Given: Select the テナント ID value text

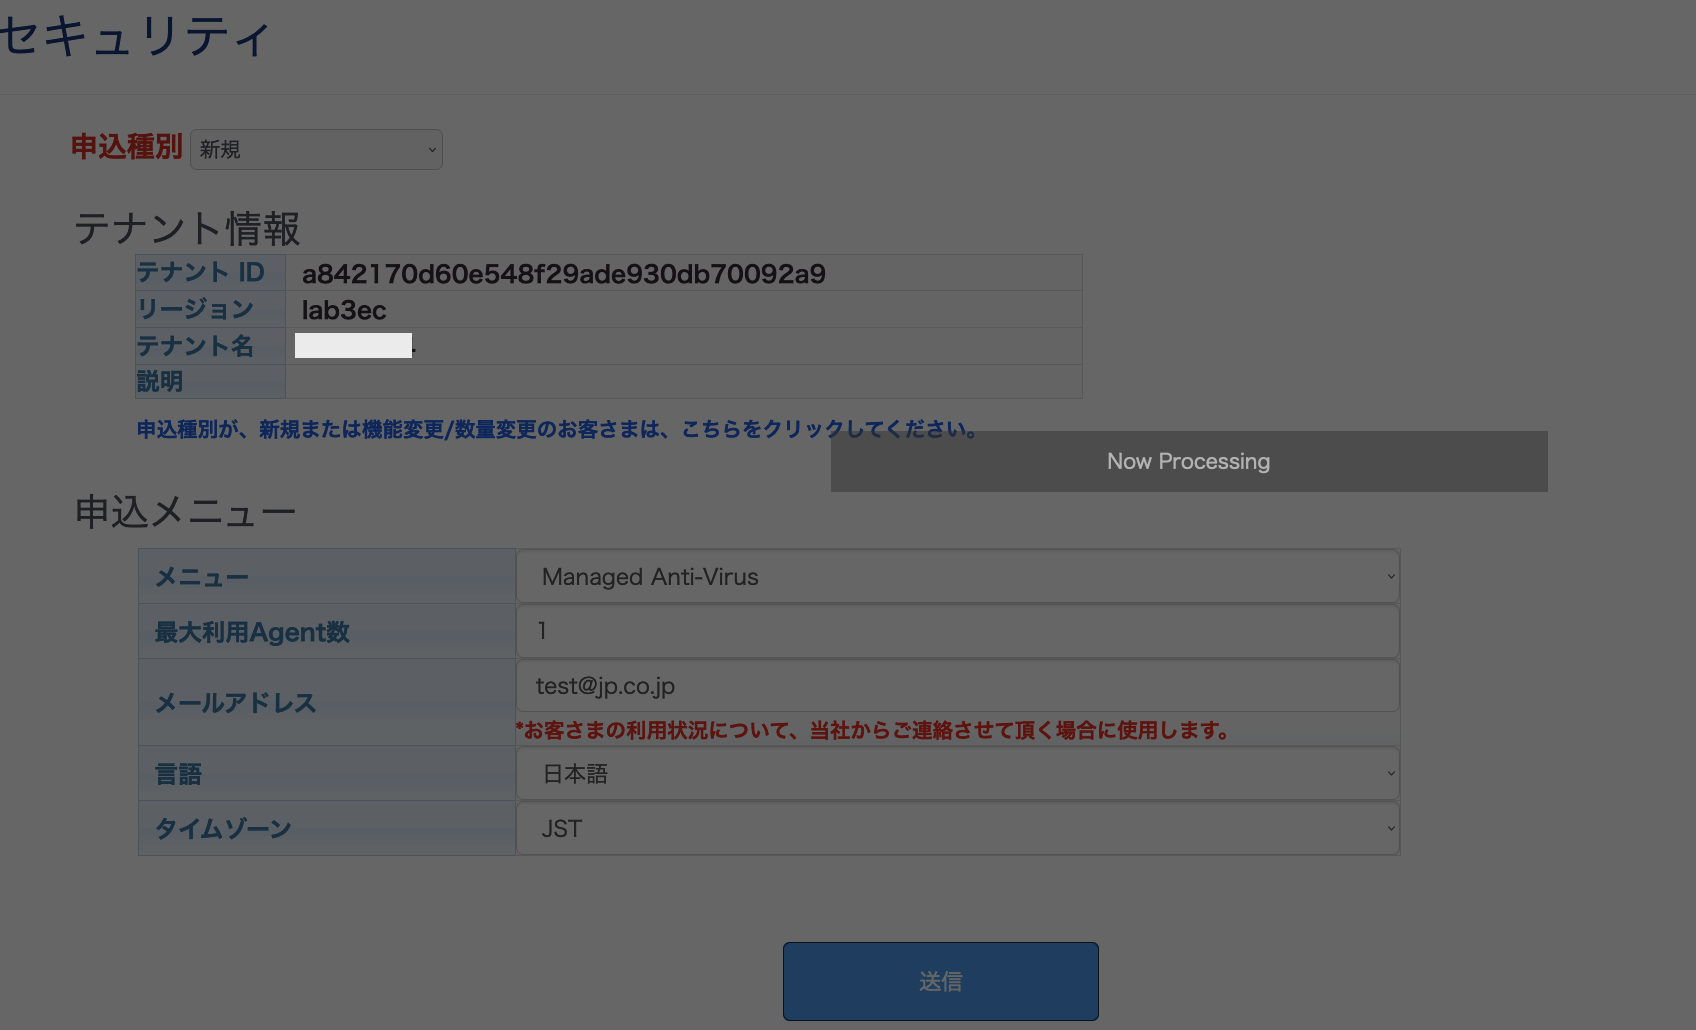Looking at the screenshot, I should (563, 273).
